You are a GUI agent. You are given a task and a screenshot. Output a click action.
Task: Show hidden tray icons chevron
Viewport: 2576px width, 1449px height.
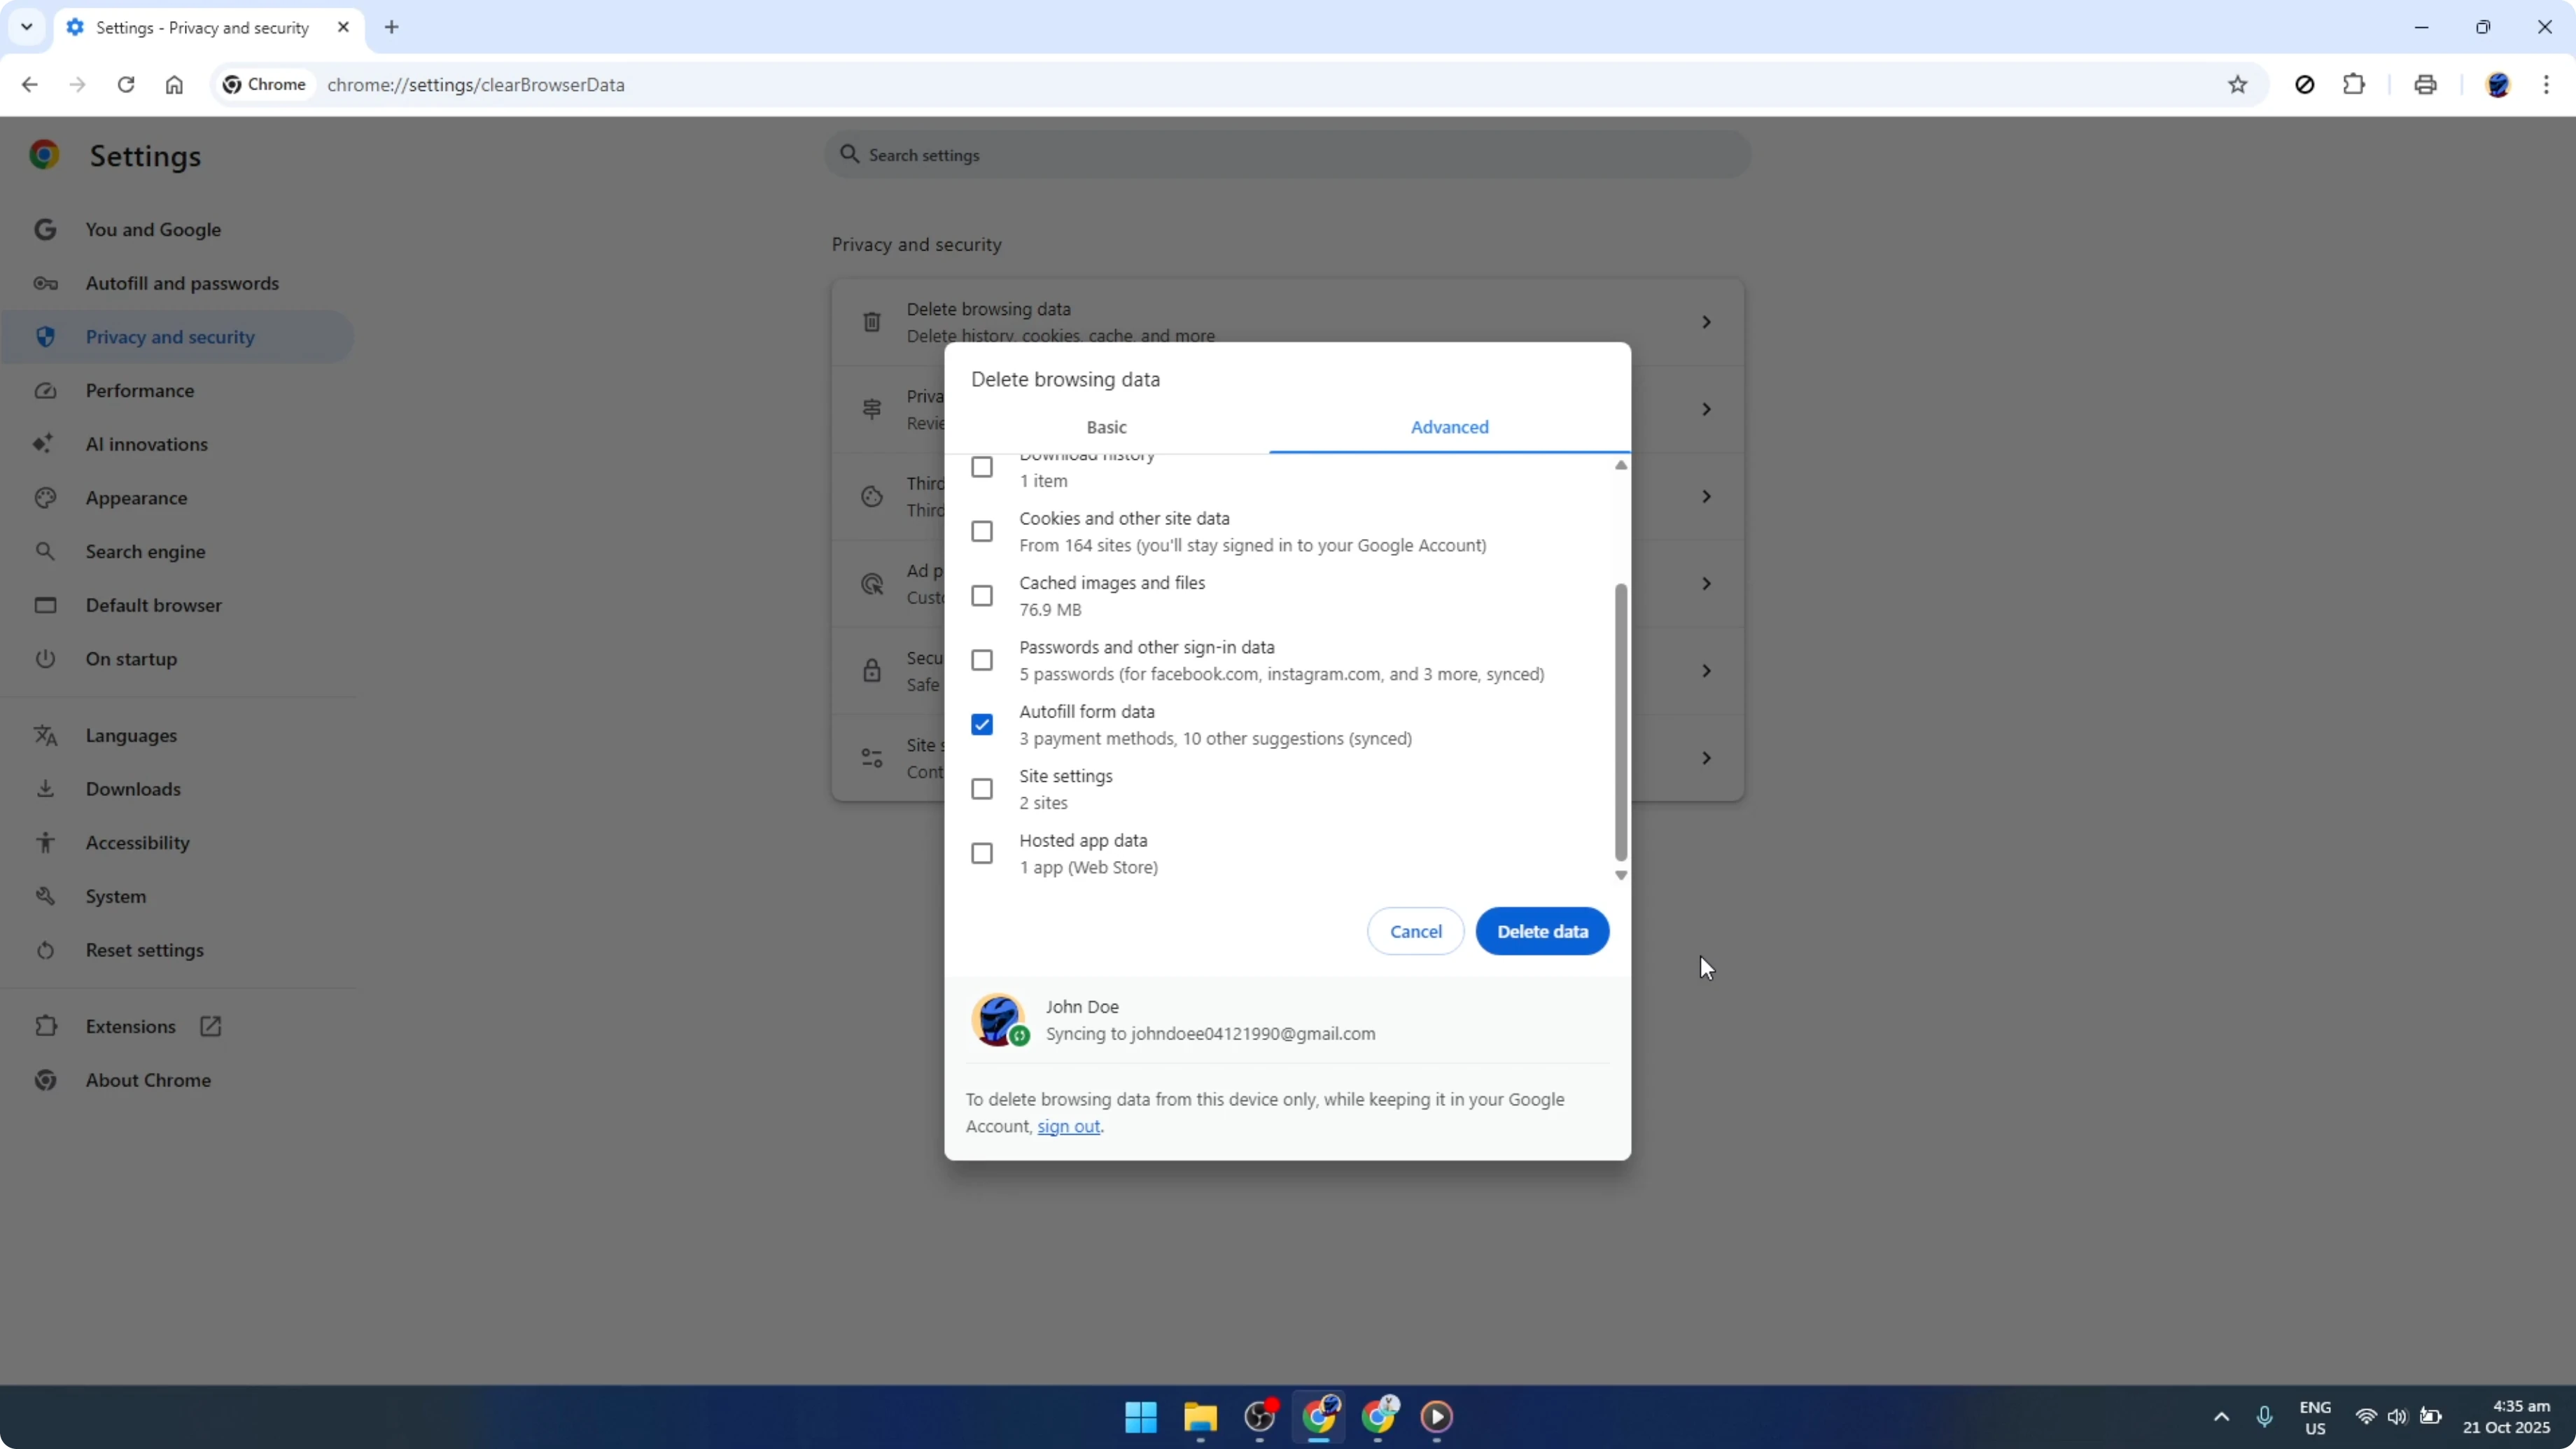click(2221, 1417)
